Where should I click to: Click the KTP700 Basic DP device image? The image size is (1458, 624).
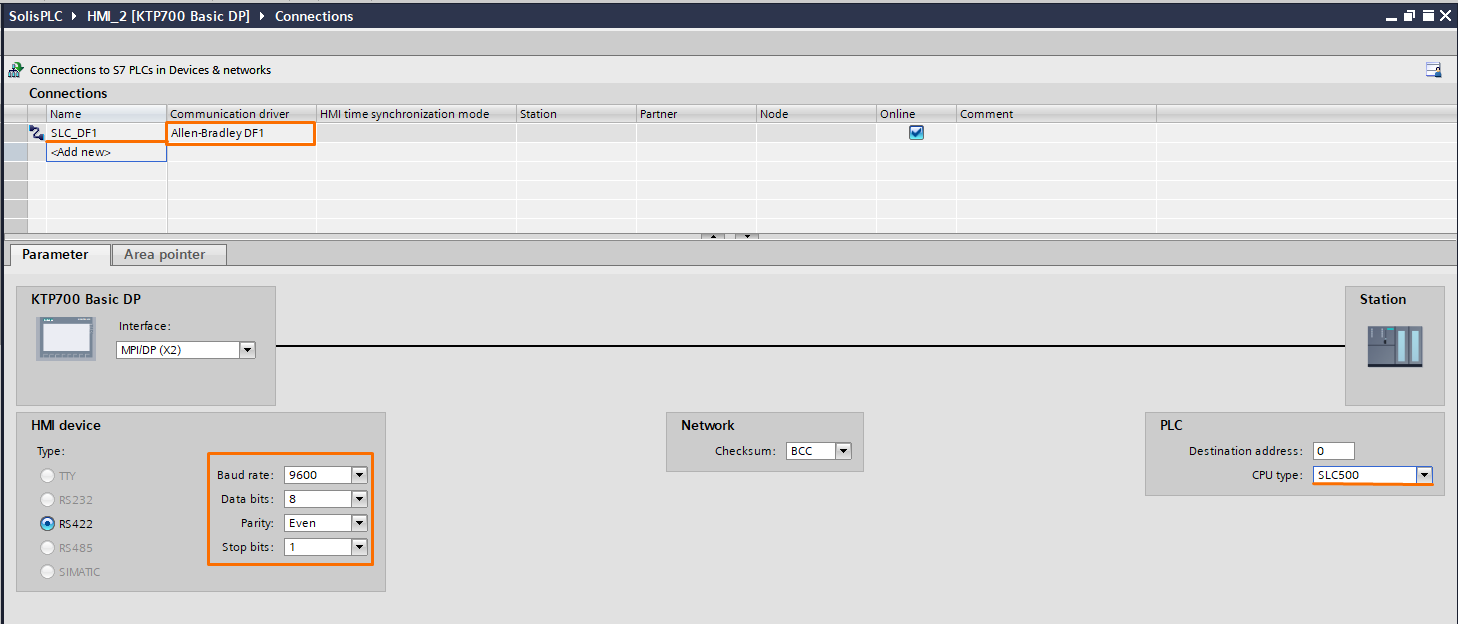coord(66,340)
